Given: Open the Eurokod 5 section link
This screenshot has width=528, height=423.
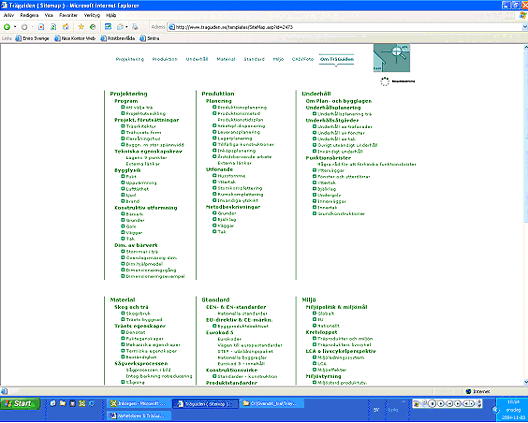Looking at the screenshot, I should pyautogui.click(x=220, y=332).
